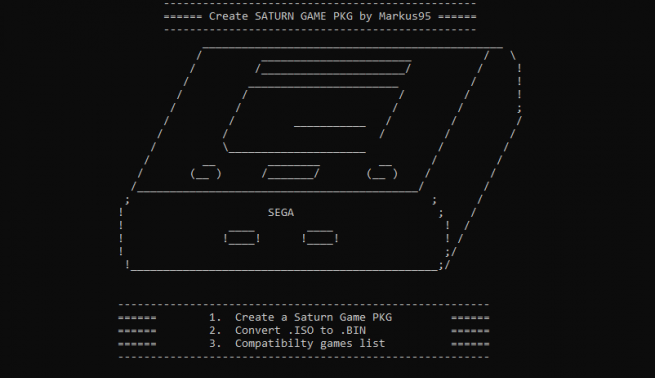
Task: Click the number 2. in the menu
Action: 215,330
